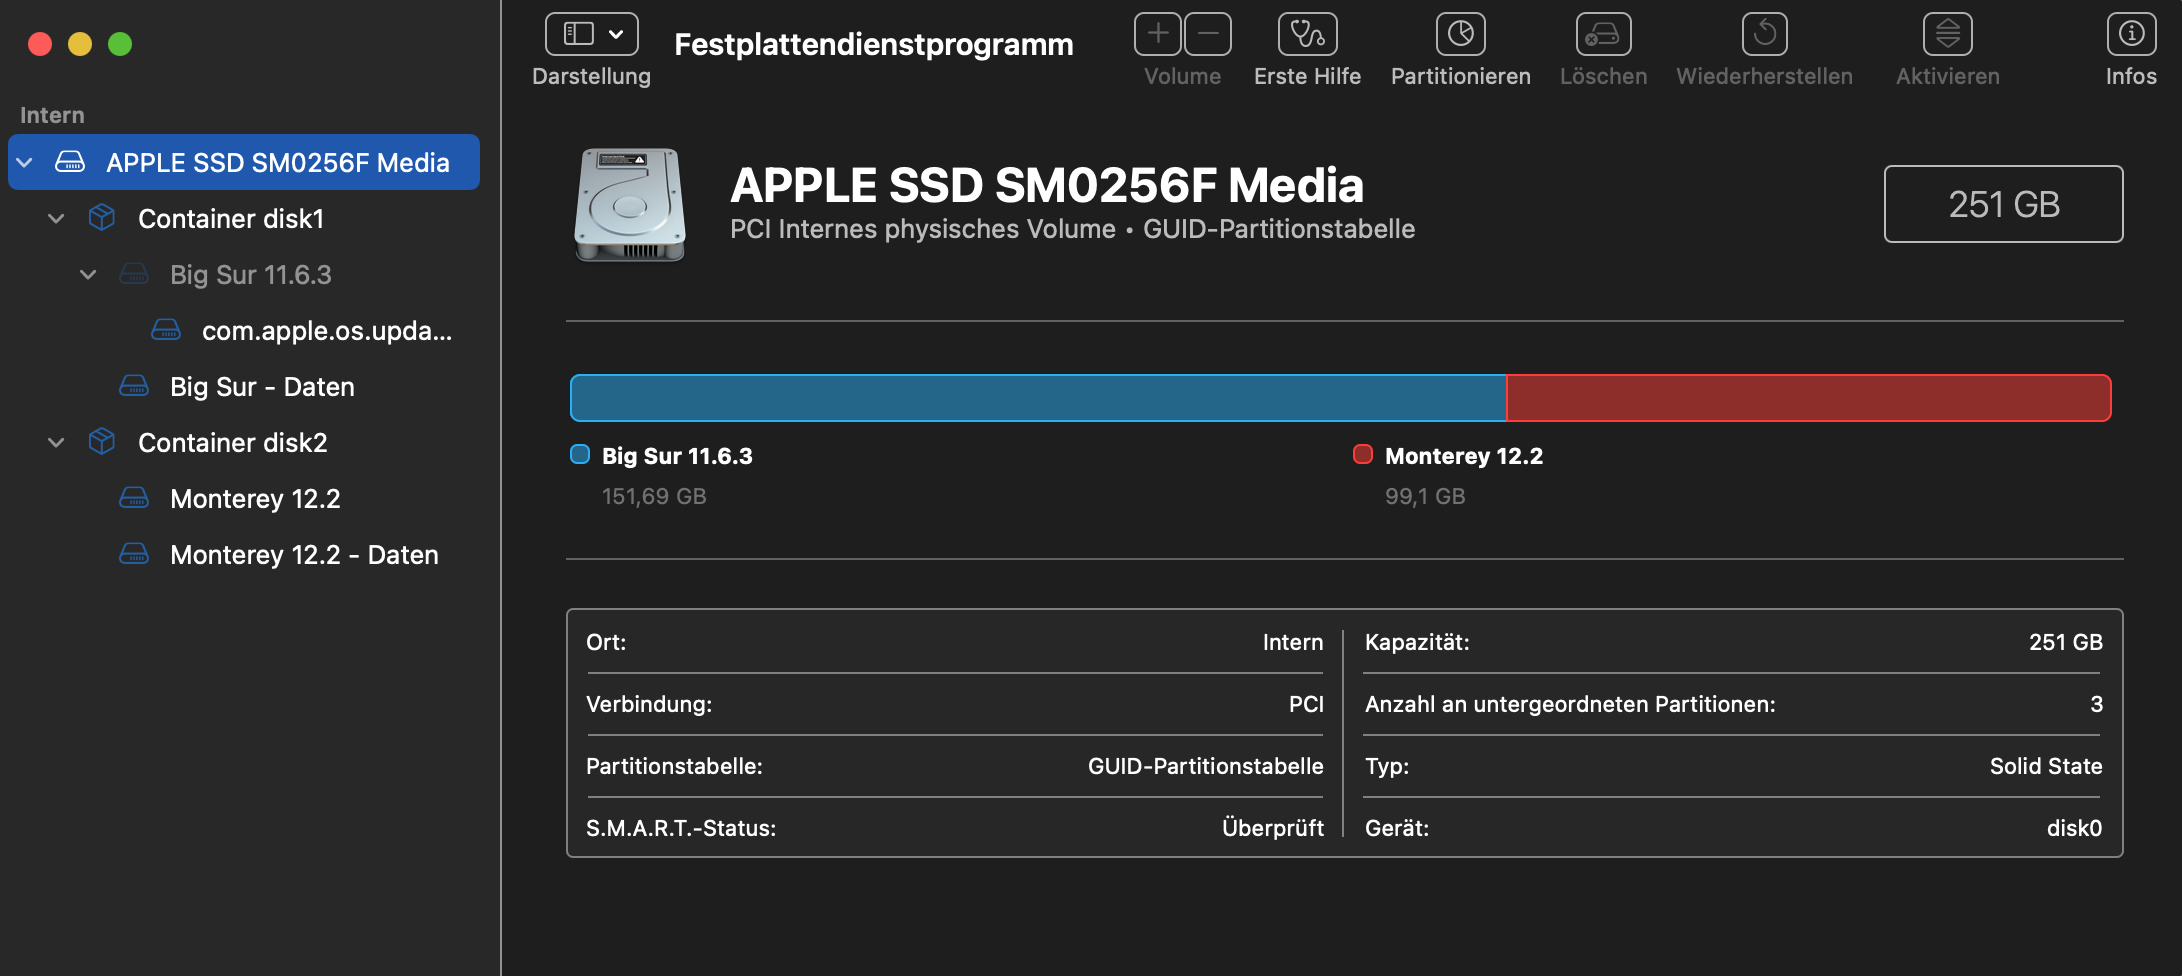Click the blue Big Sur partition bar segment
Image resolution: width=2182 pixels, height=976 pixels.
coord(1037,398)
